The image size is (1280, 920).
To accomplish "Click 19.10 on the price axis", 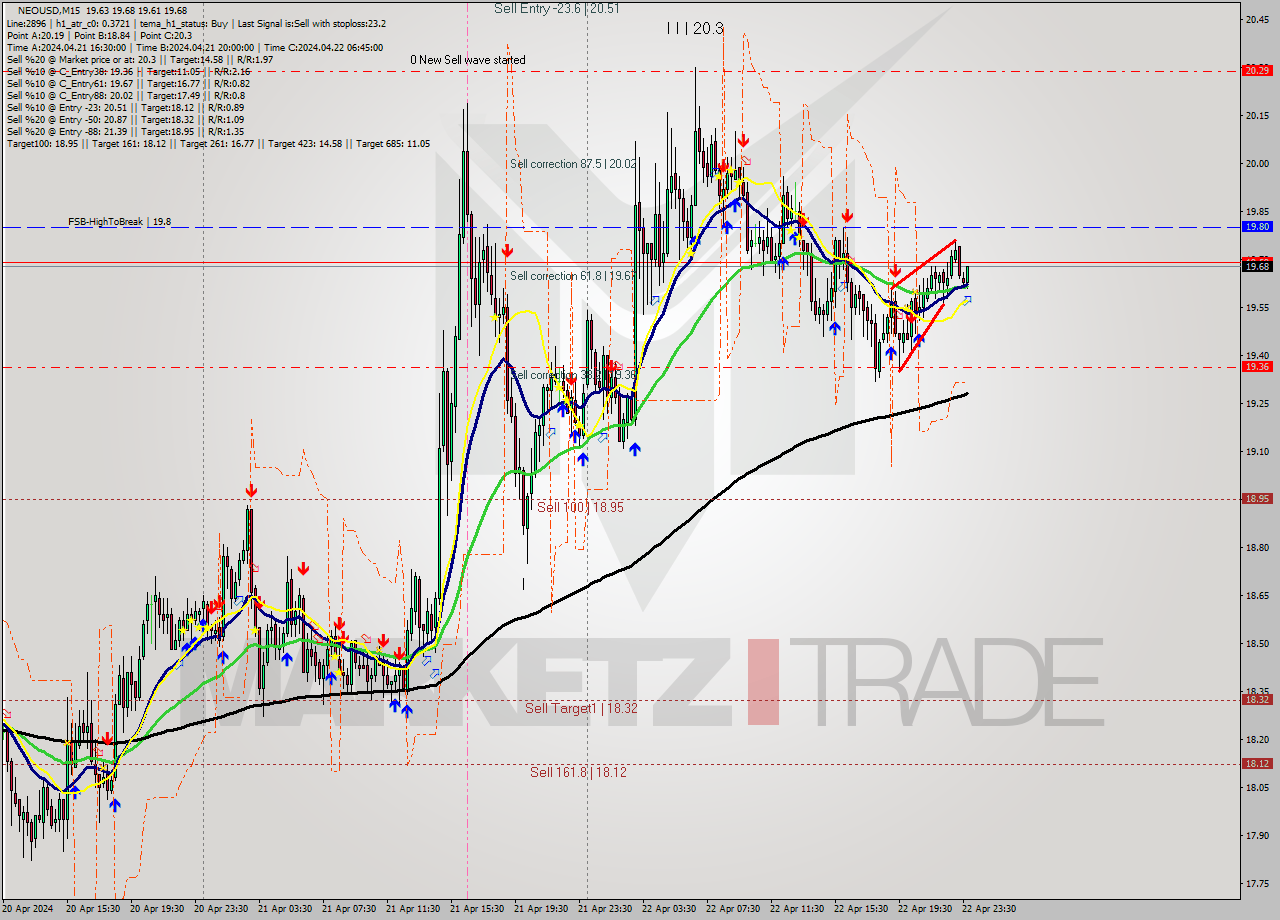I will [x=1257, y=451].
